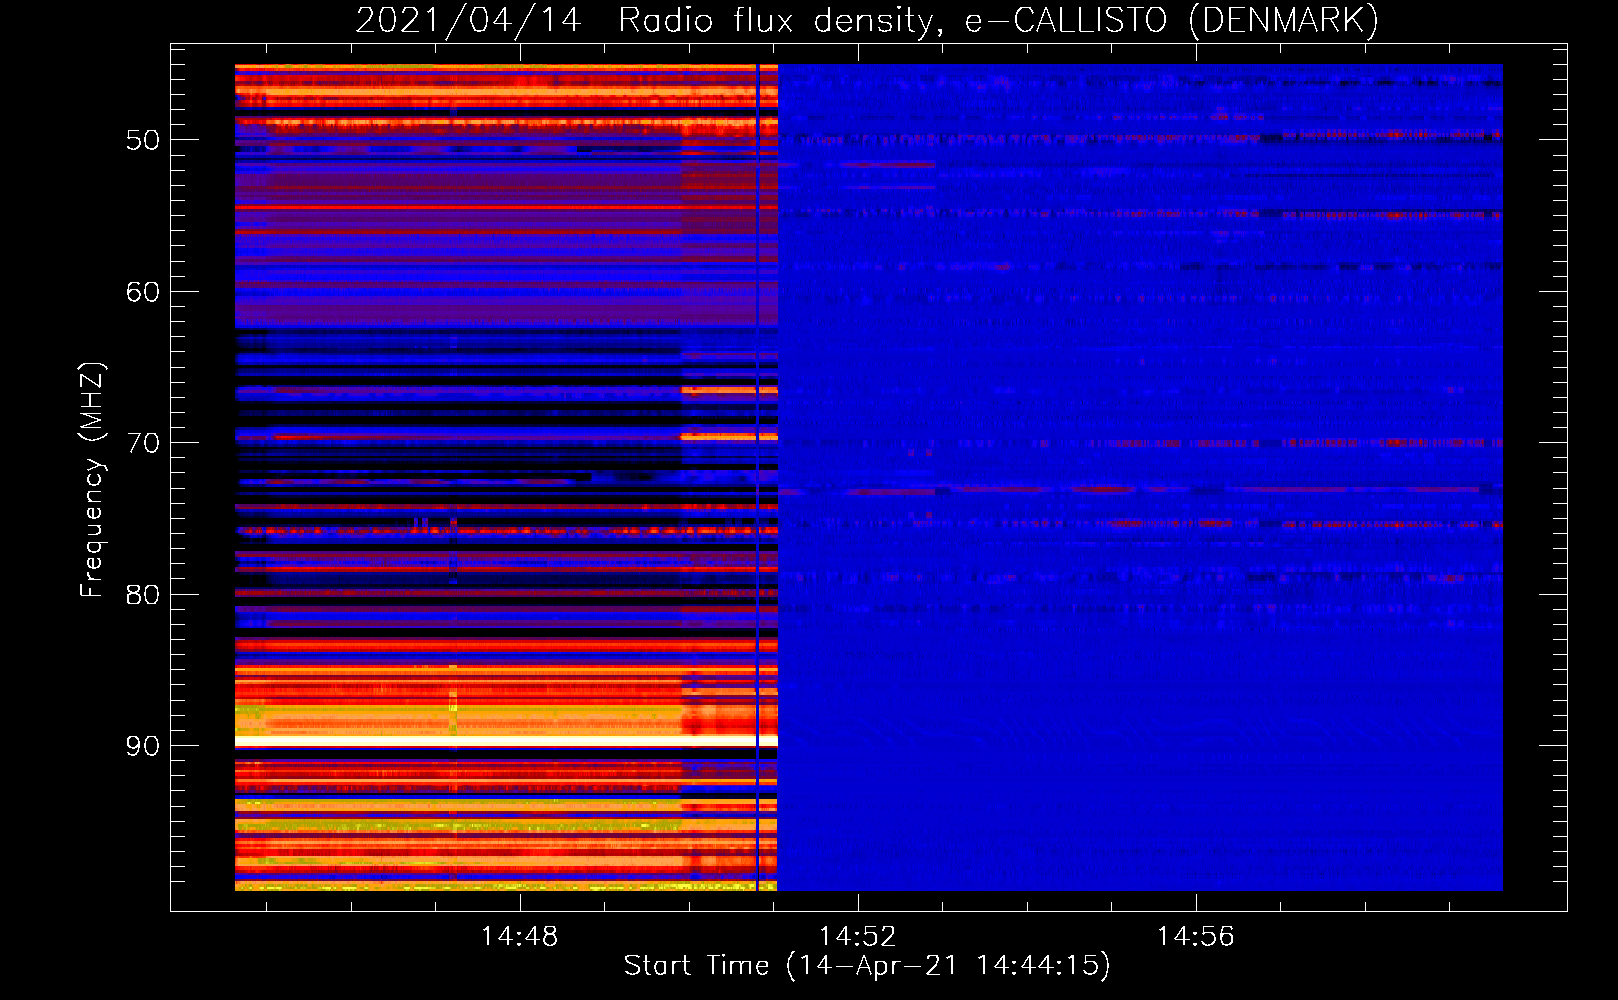The height and width of the screenshot is (1000, 1618).
Task: Click the 70 frequency tick label
Action: (143, 443)
